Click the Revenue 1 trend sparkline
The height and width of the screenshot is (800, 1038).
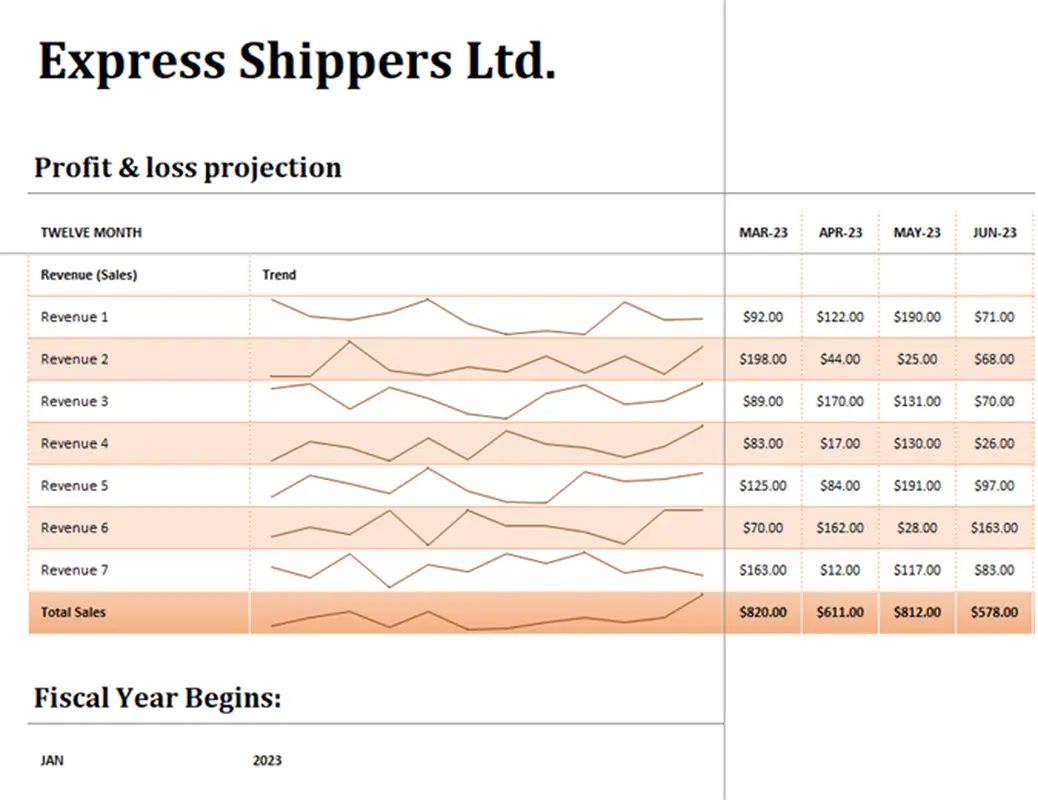486,317
